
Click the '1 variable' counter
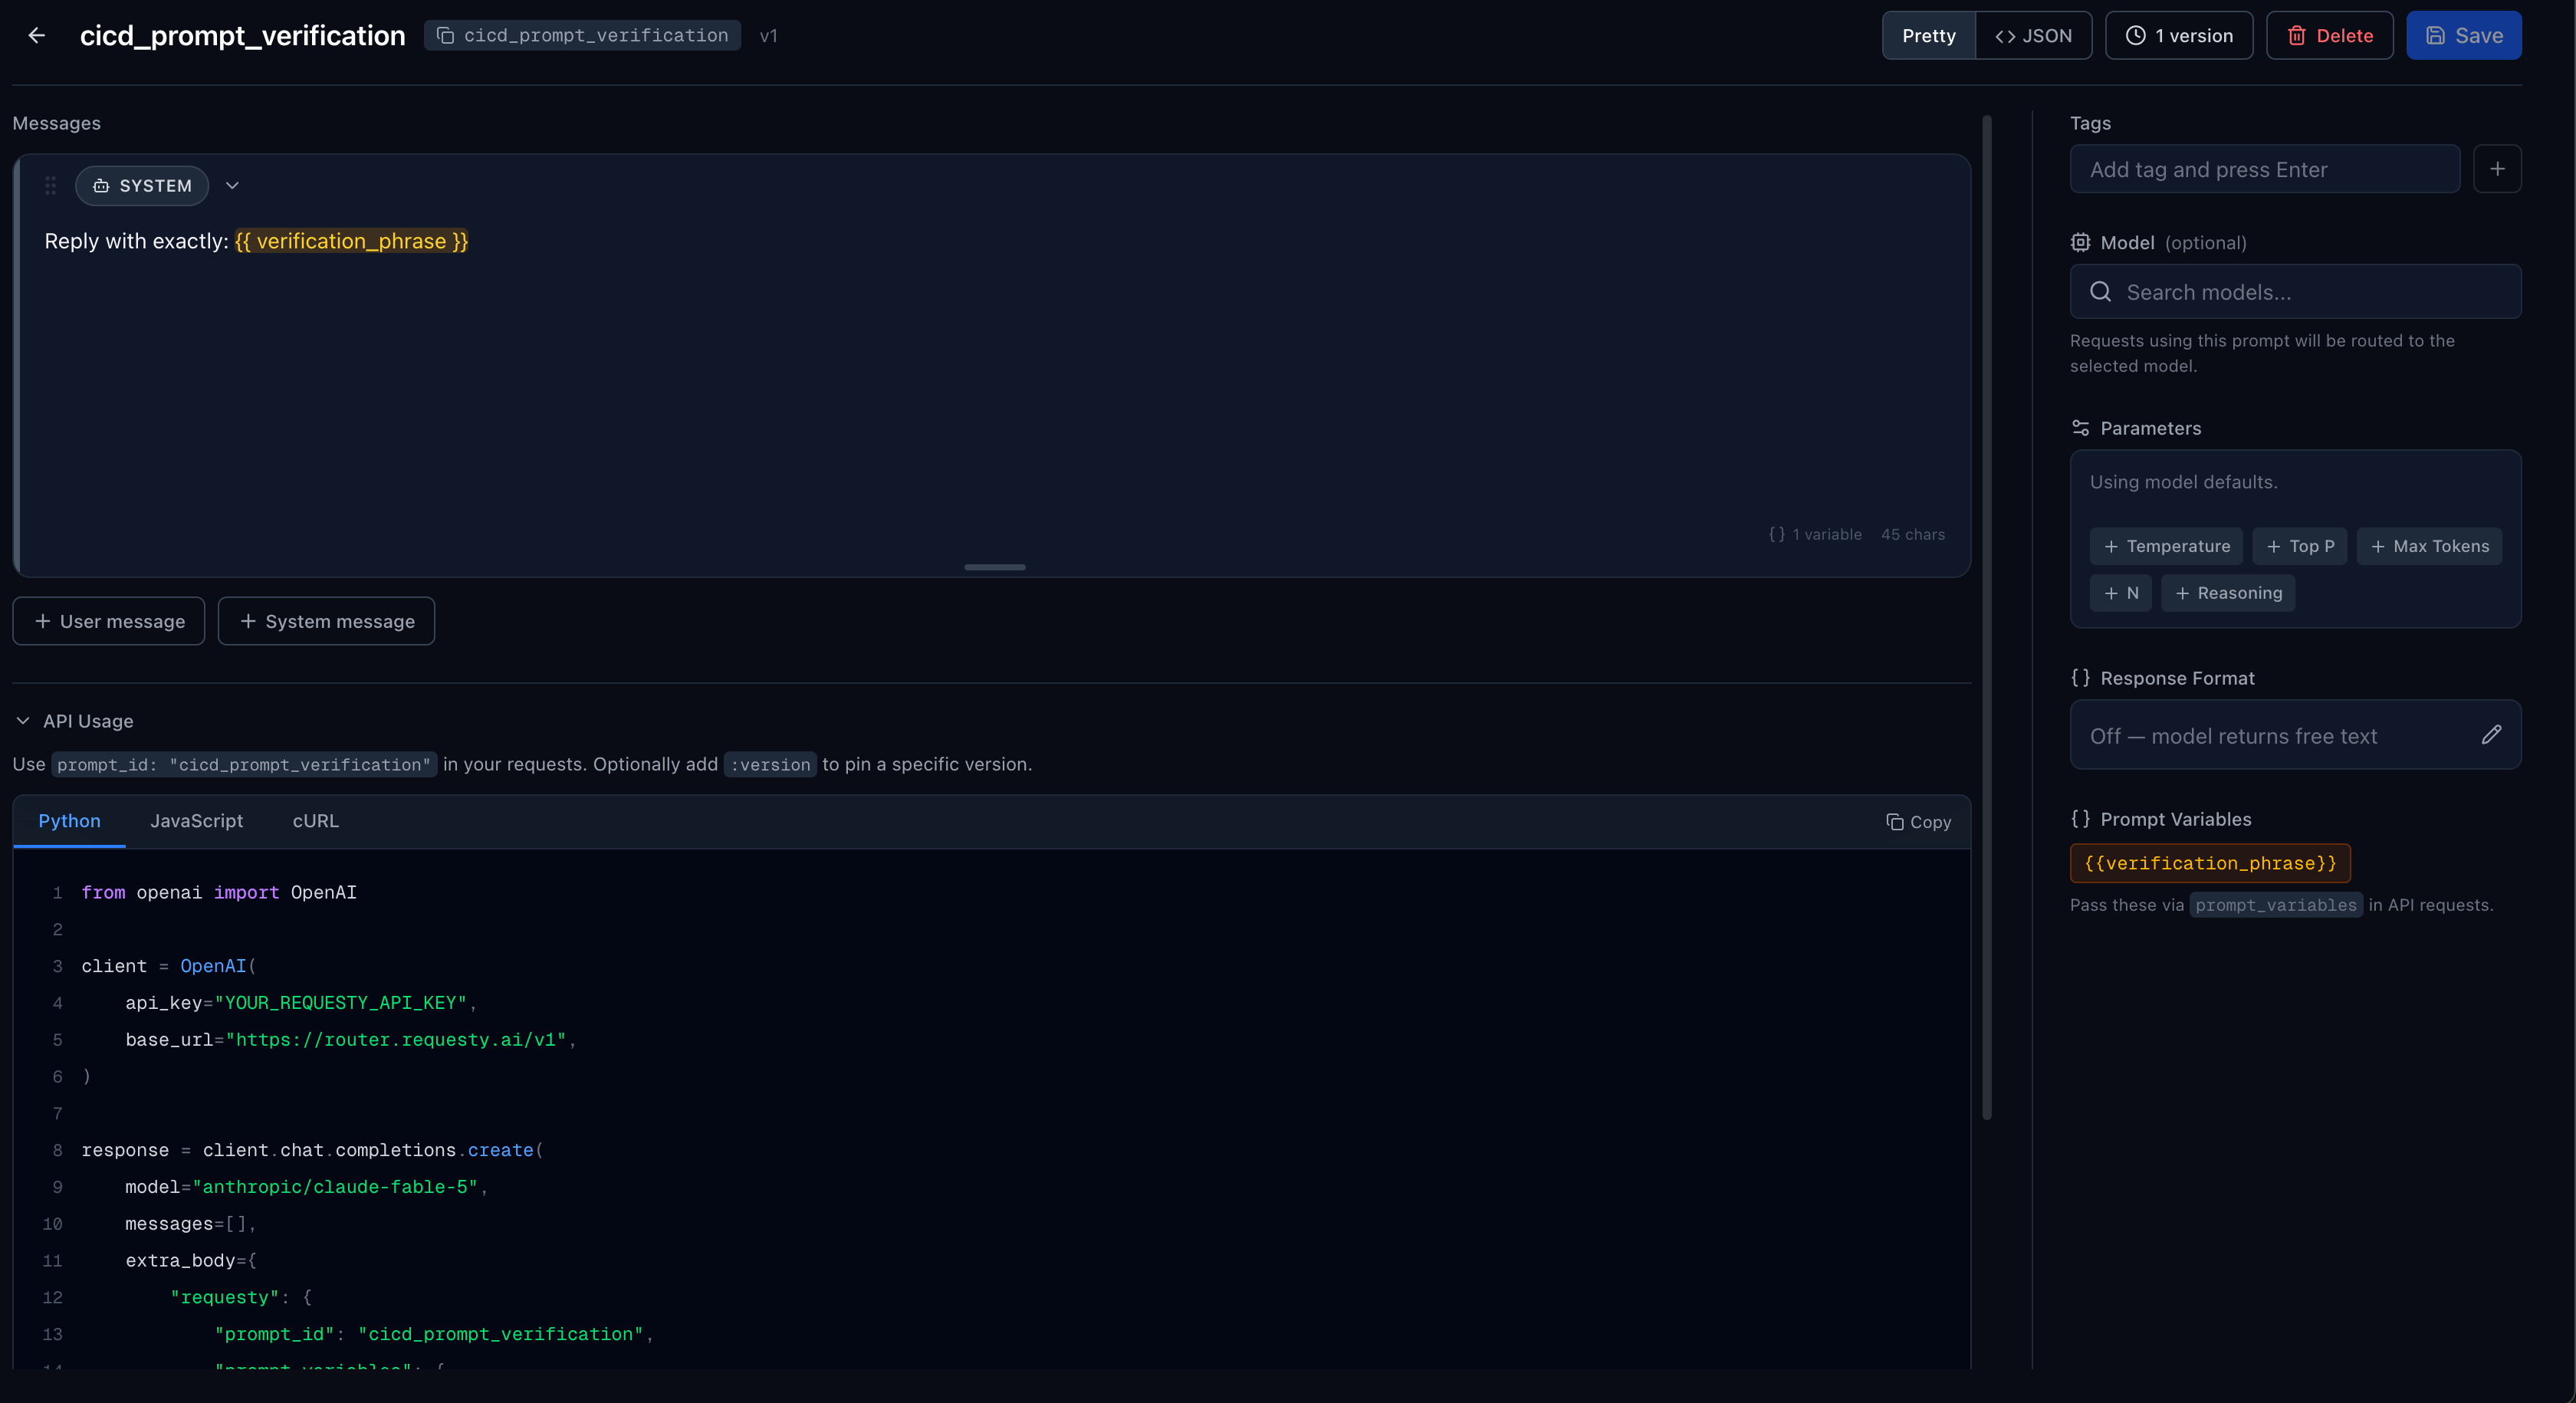(x=1815, y=534)
